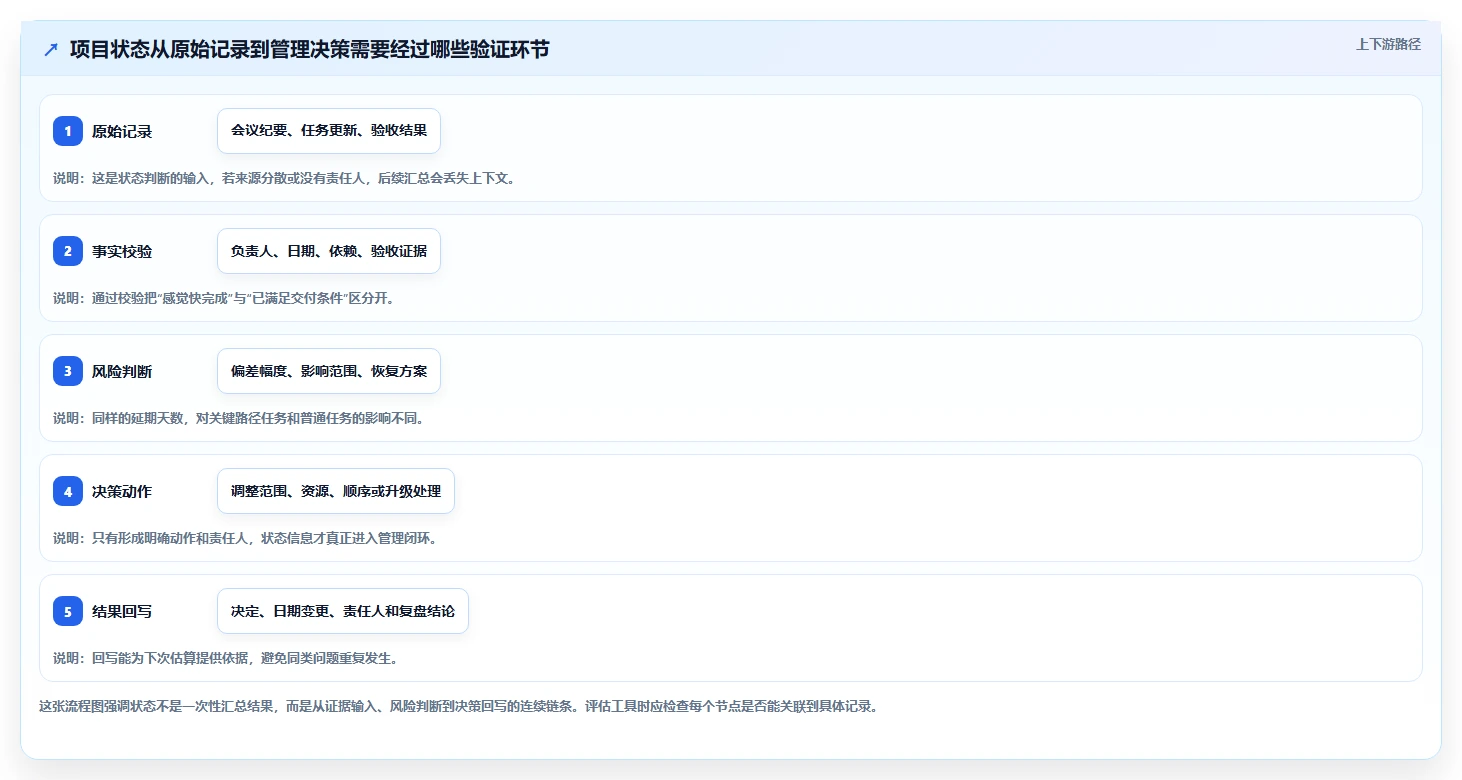Click the 决定、日期变更、责任人和复盘结论 chip
The width and height of the screenshot is (1462, 780).
[343, 611]
